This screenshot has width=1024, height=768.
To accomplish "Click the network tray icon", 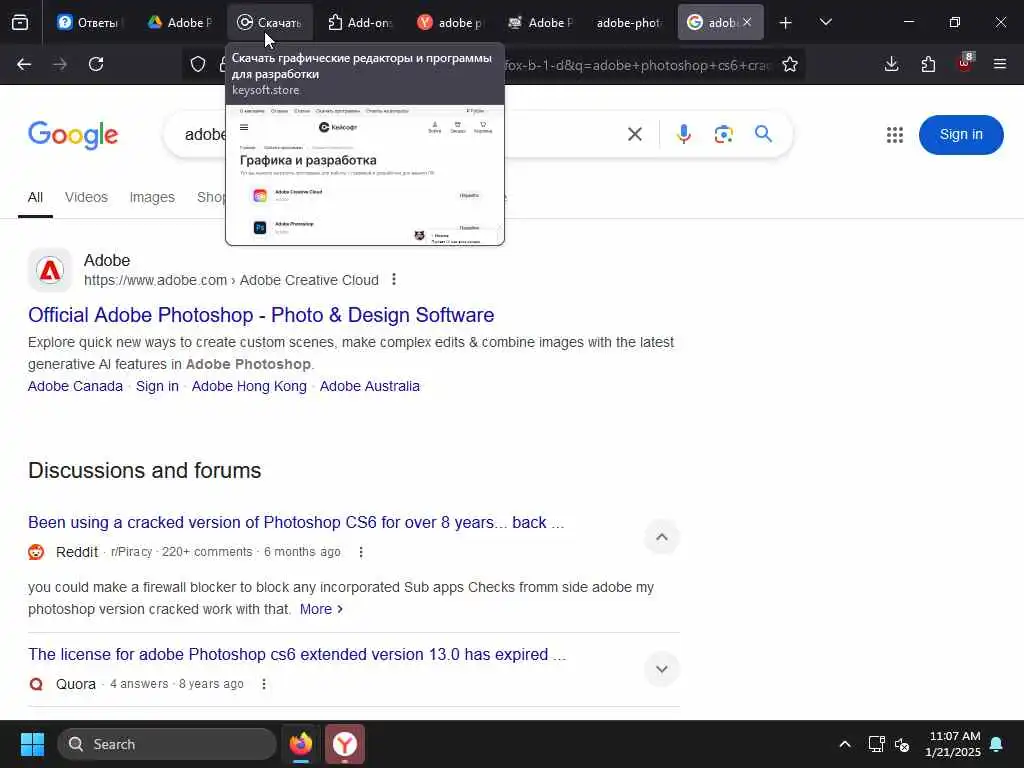I will point(876,744).
